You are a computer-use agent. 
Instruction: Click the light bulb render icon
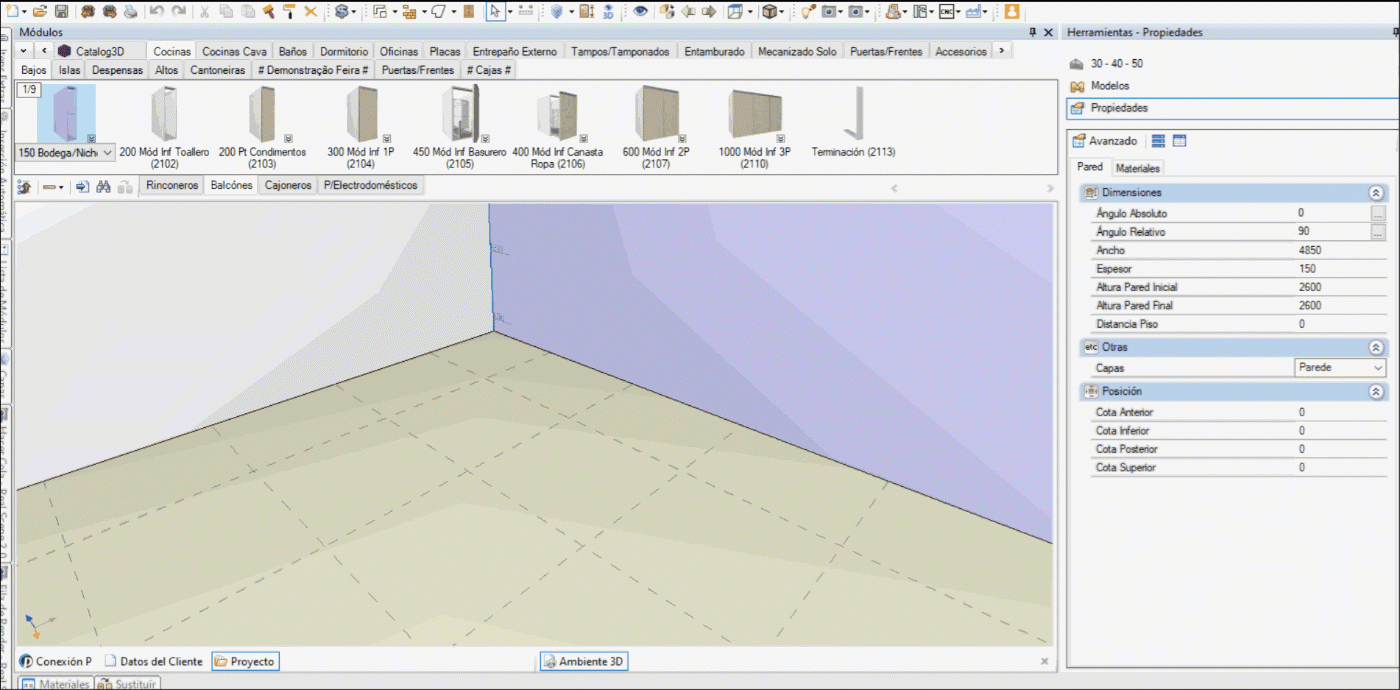808,11
